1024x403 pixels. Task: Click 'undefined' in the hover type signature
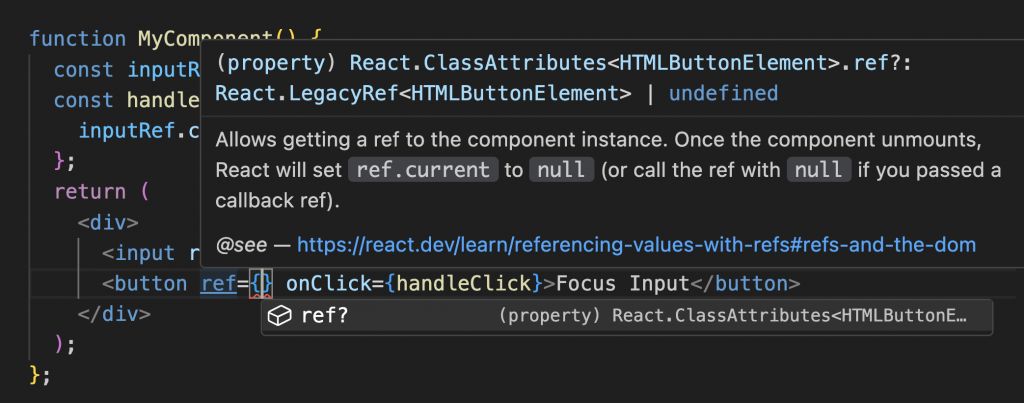(724, 93)
